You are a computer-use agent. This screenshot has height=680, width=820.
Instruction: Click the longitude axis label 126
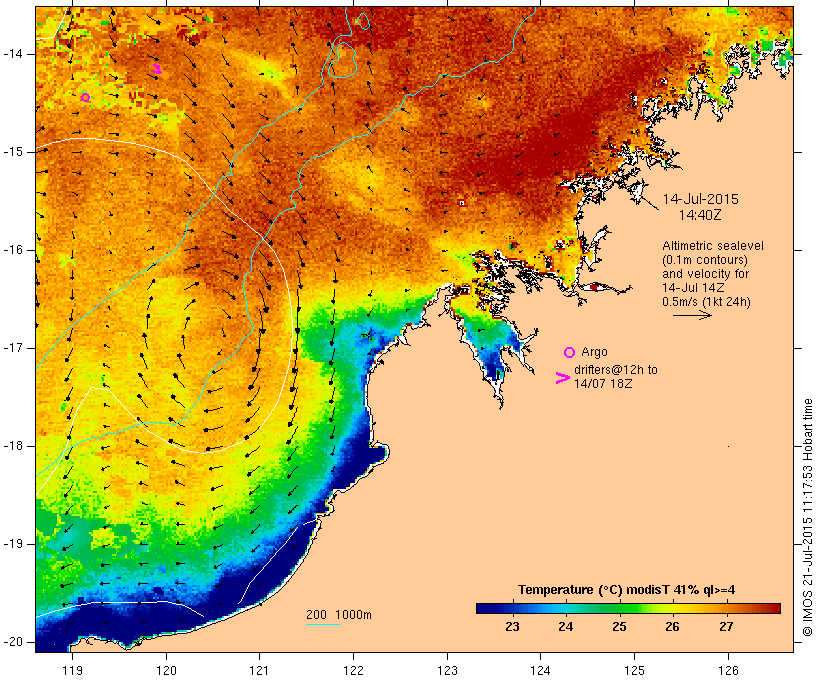coord(728,670)
